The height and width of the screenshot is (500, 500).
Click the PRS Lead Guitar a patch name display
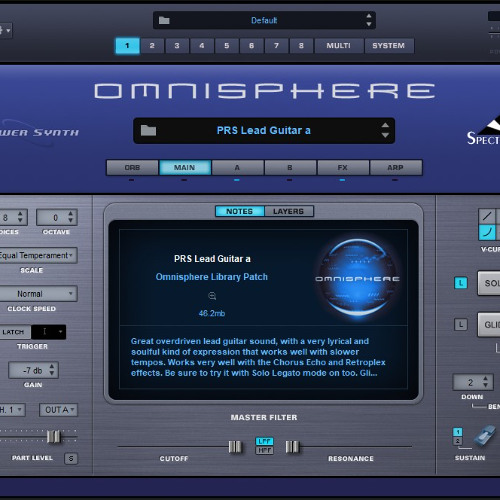click(x=264, y=130)
